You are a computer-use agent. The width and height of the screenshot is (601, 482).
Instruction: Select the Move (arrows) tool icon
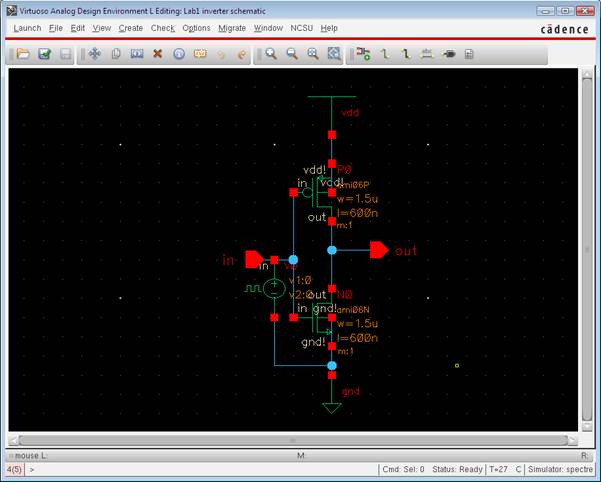tap(95, 53)
